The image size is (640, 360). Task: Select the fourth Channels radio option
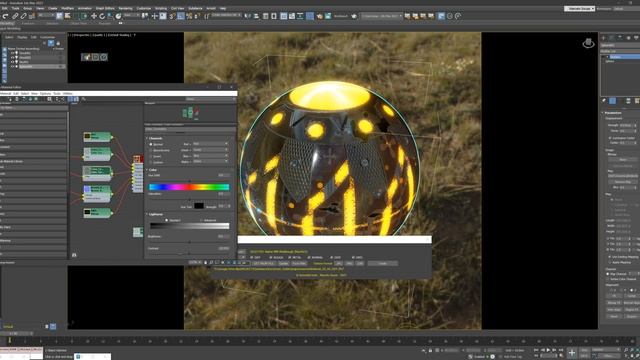(x=151, y=162)
